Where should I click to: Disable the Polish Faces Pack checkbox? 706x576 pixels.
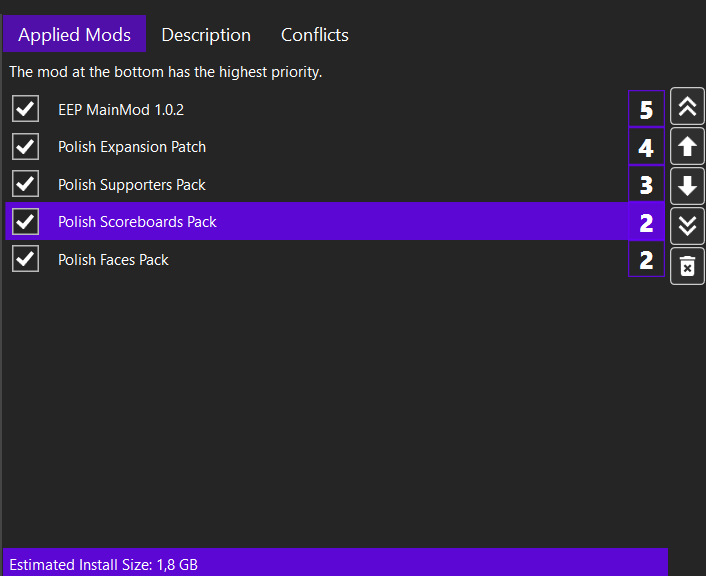pos(26,260)
